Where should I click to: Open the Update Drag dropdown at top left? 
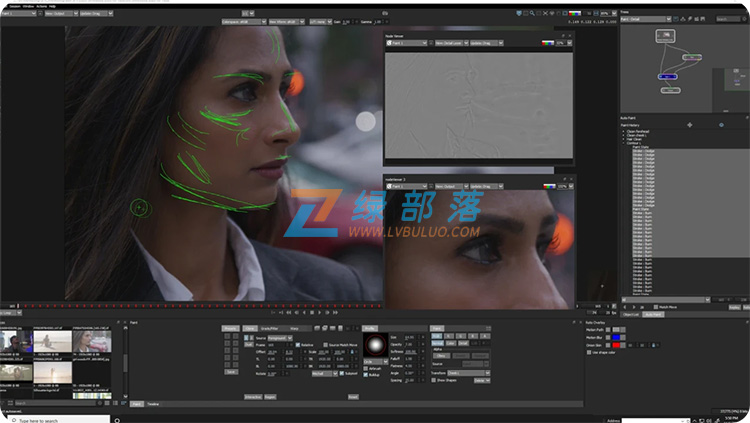[96, 13]
